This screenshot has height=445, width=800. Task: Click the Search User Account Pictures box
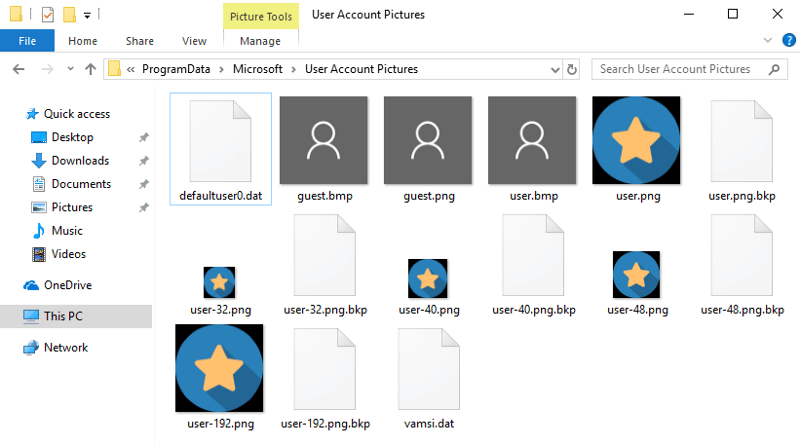(689, 69)
